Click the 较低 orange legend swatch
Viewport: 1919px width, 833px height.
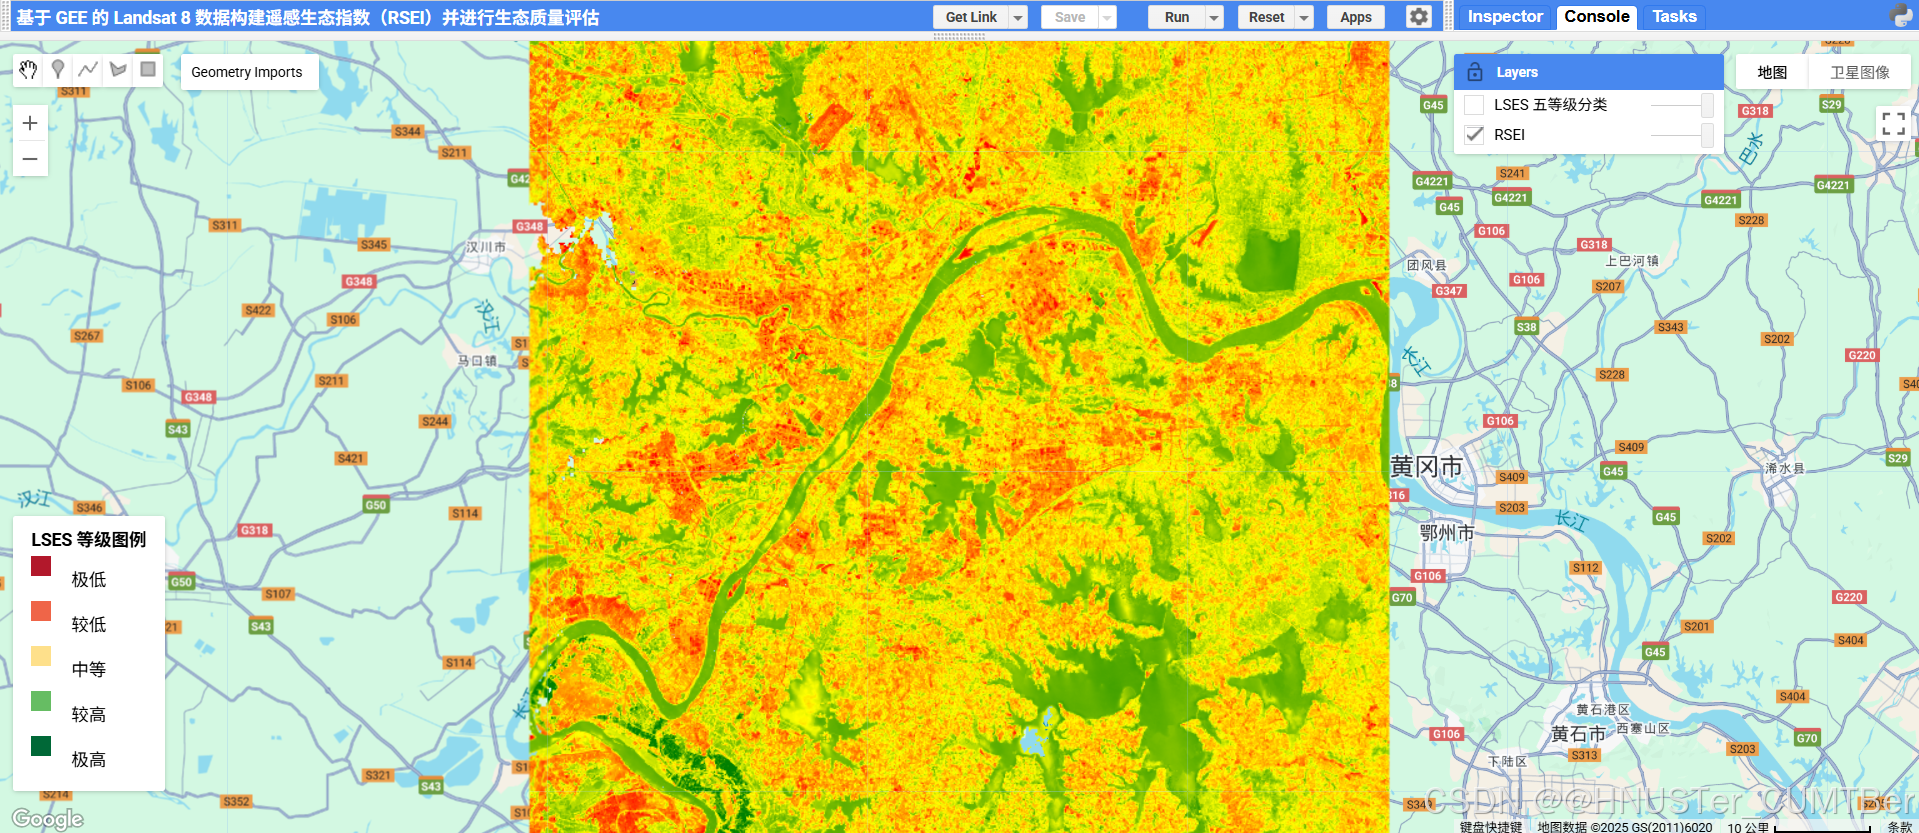point(41,611)
